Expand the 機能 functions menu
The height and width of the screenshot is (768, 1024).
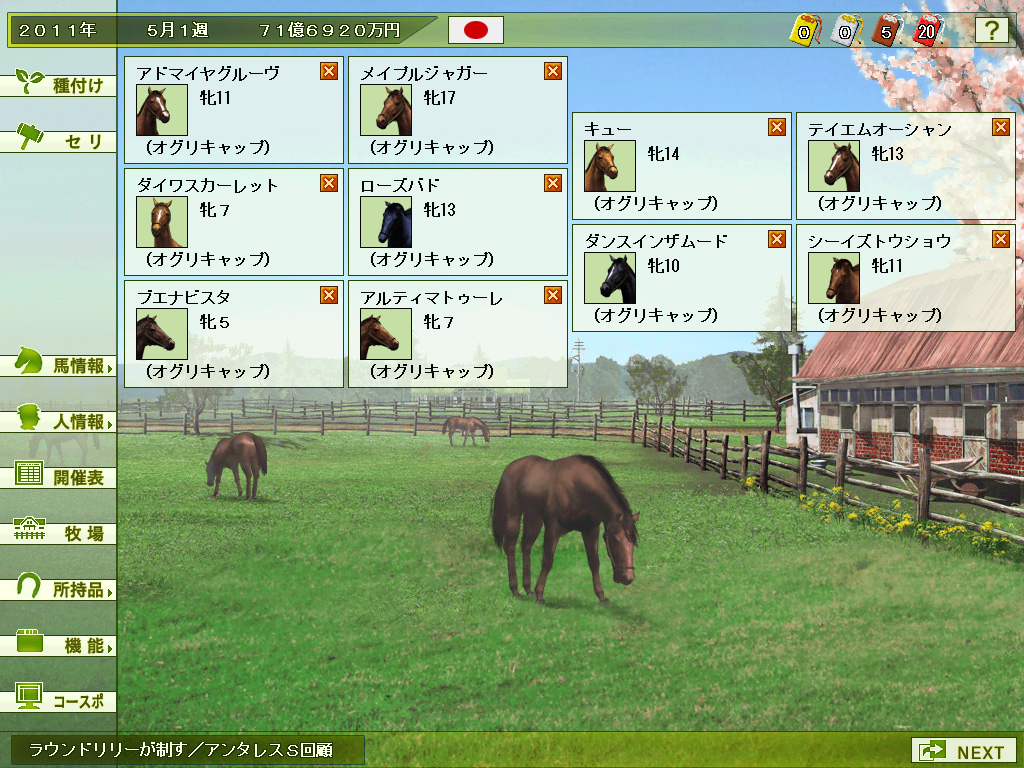[58, 645]
